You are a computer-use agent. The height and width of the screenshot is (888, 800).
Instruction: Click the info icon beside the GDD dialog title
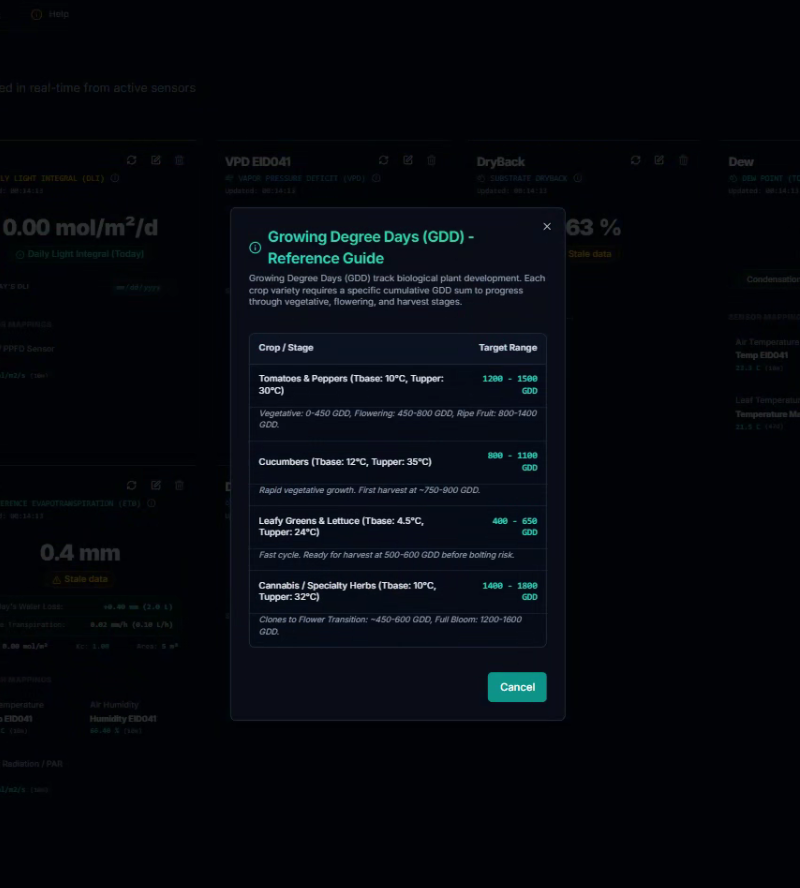coord(255,247)
